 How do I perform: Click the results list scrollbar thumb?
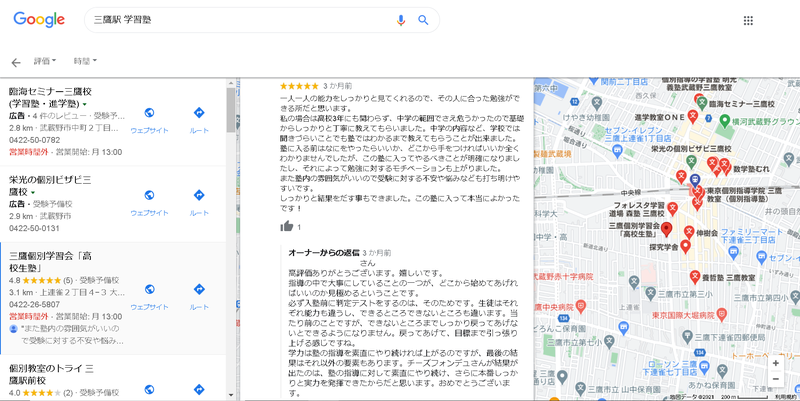click(x=231, y=110)
